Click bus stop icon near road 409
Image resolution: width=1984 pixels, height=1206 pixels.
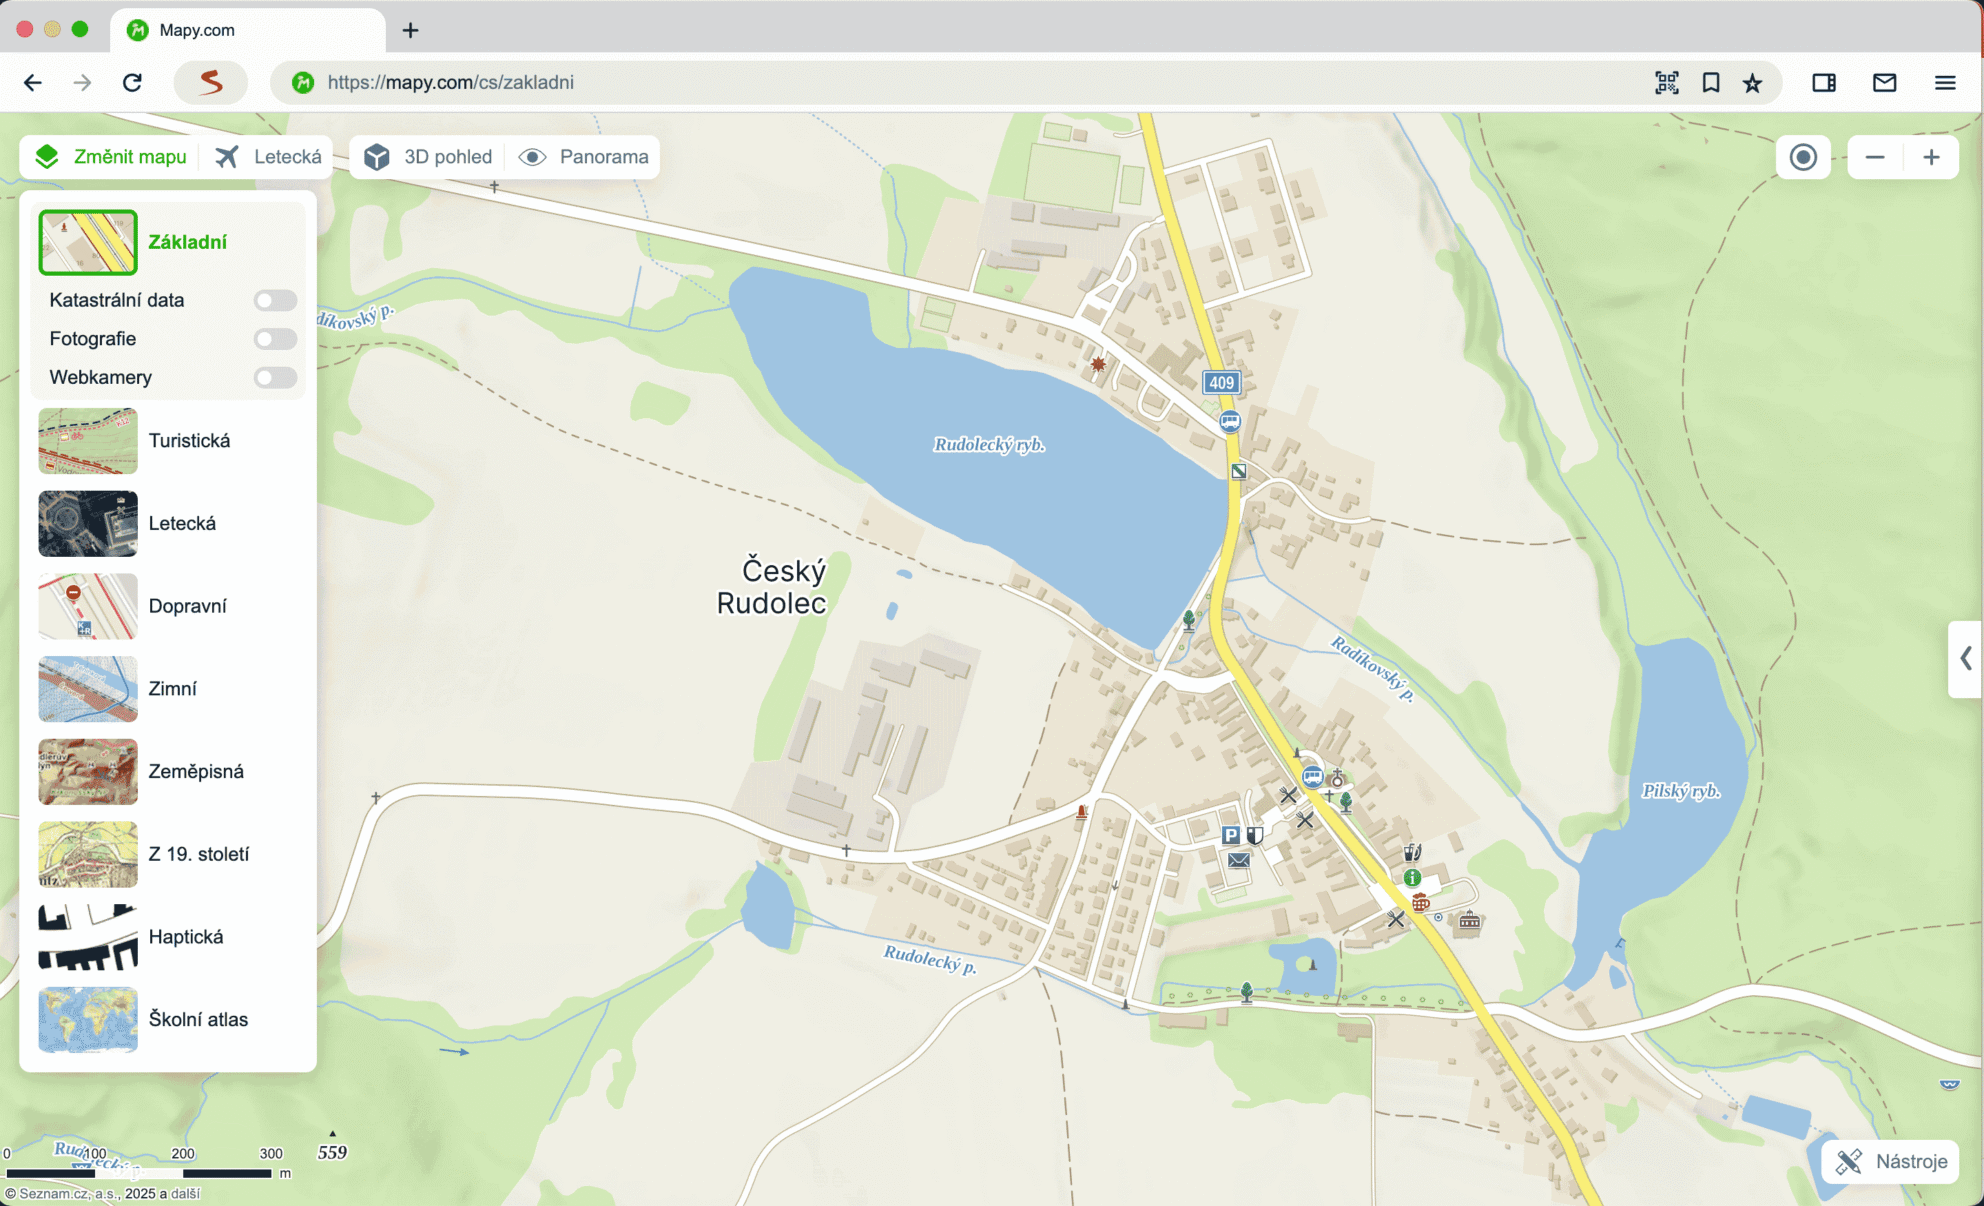point(1230,421)
